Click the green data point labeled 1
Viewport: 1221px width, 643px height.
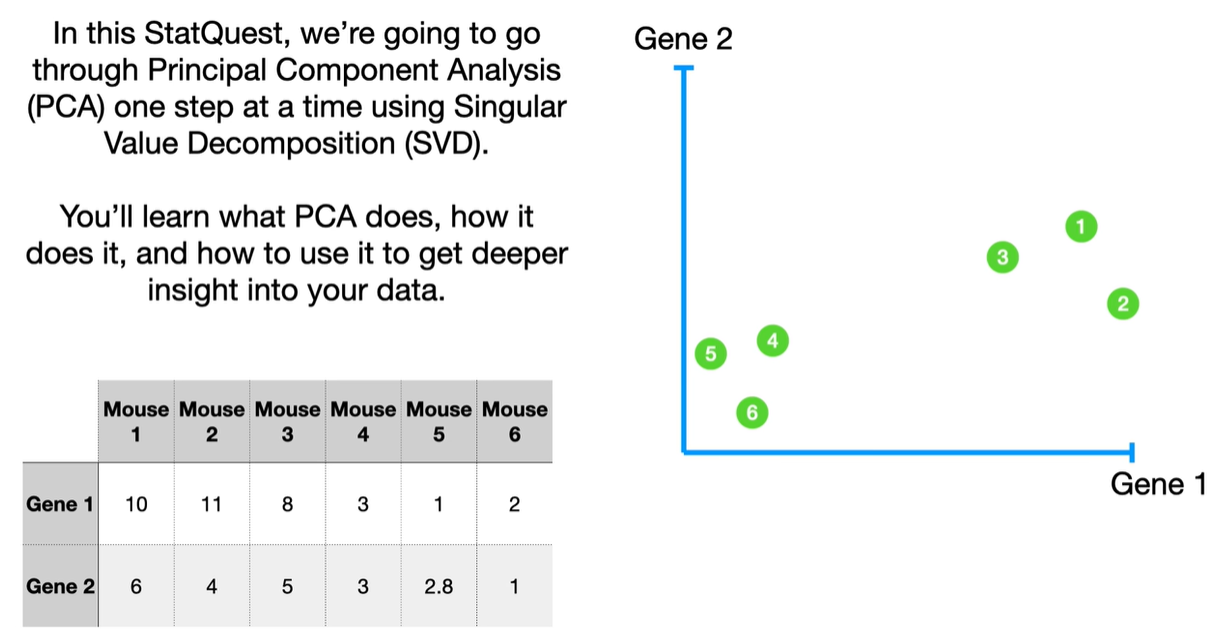1080,227
